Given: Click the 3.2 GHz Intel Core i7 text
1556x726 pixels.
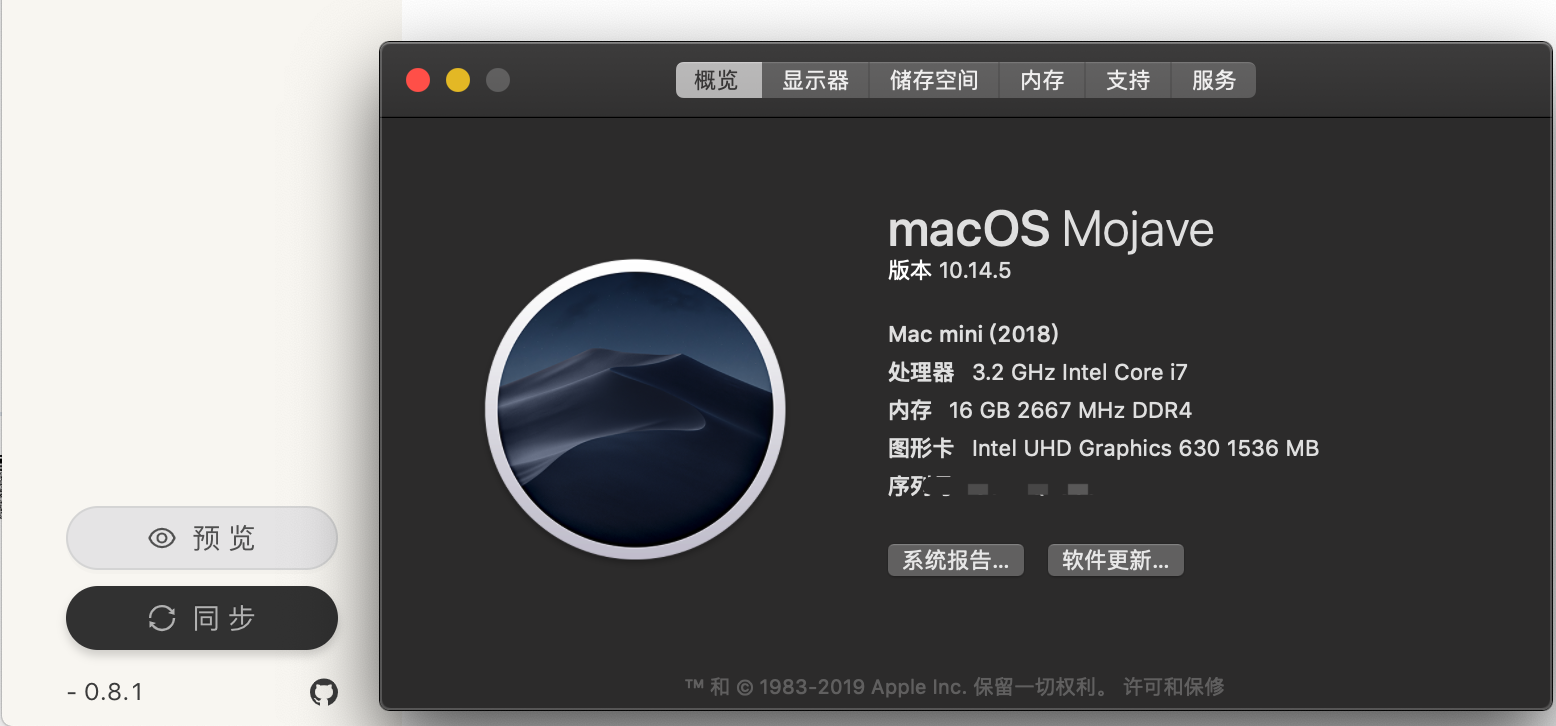Looking at the screenshot, I should (x=1080, y=372).
